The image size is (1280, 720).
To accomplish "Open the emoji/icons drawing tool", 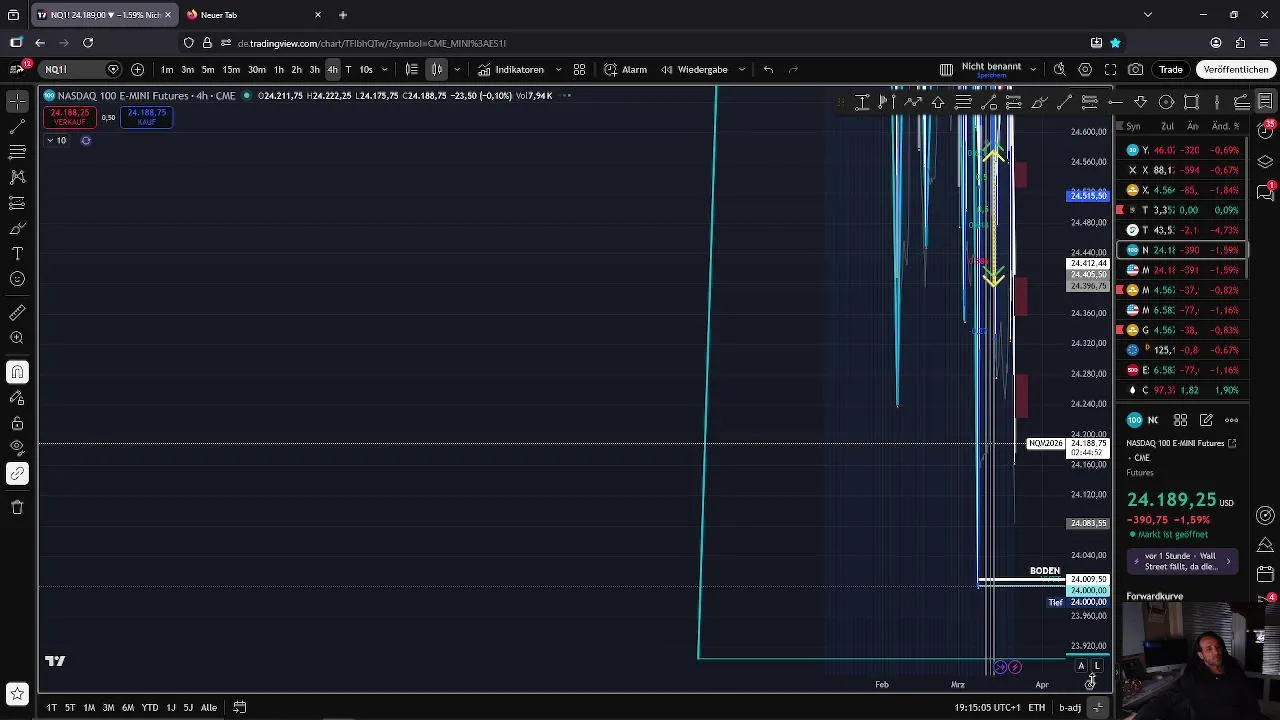I will [17, 279].
